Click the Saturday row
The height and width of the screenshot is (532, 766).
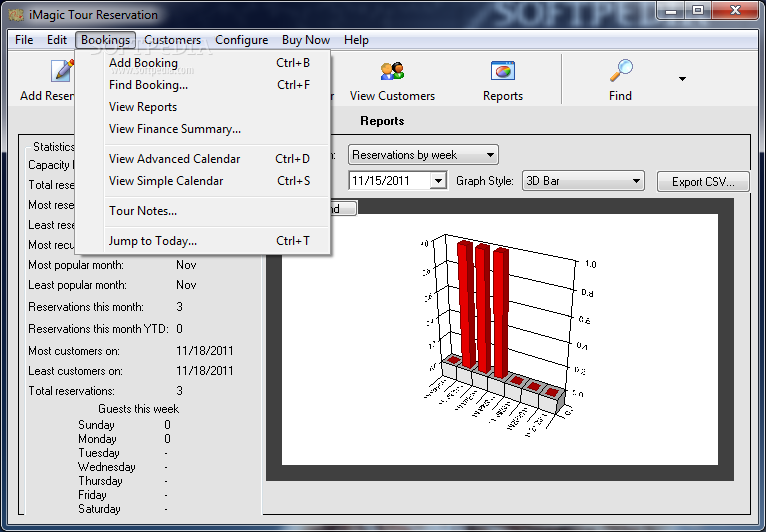pyautogui.click(x=124, y=509)
